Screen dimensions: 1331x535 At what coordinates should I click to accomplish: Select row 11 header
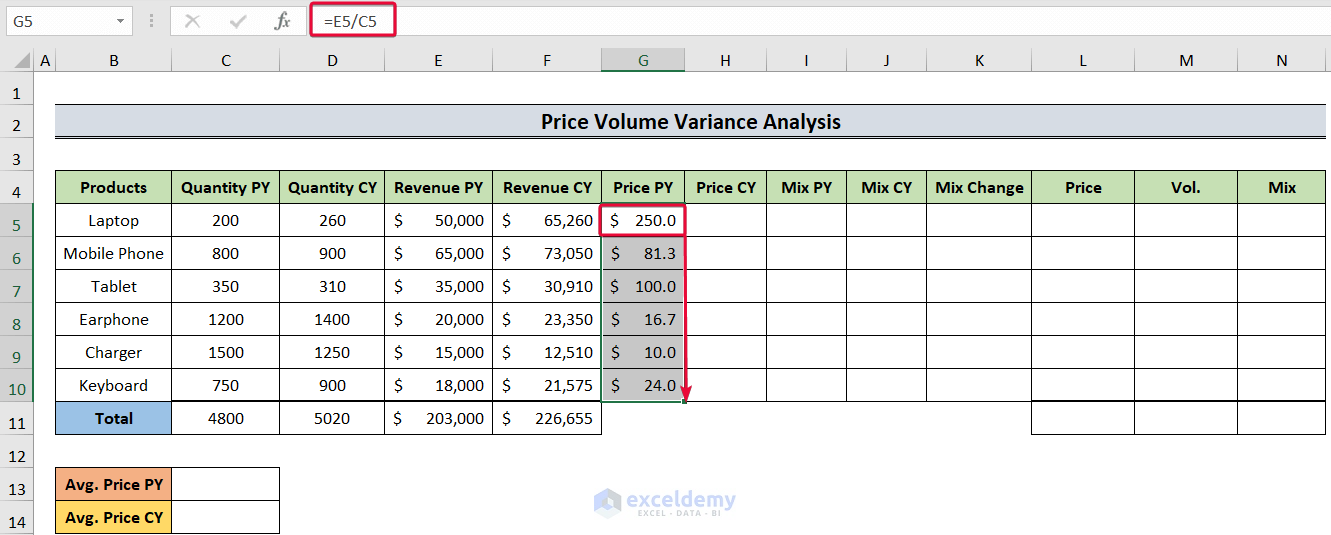[x=16, y=419]
